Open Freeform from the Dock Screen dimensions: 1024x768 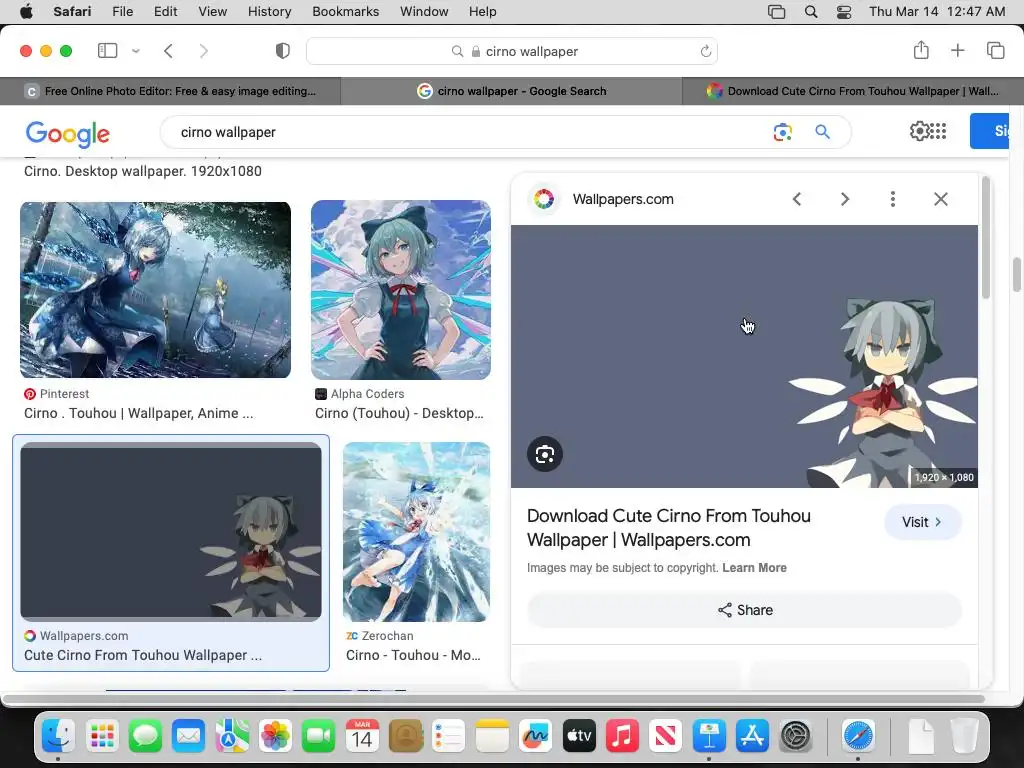(536, 736)
